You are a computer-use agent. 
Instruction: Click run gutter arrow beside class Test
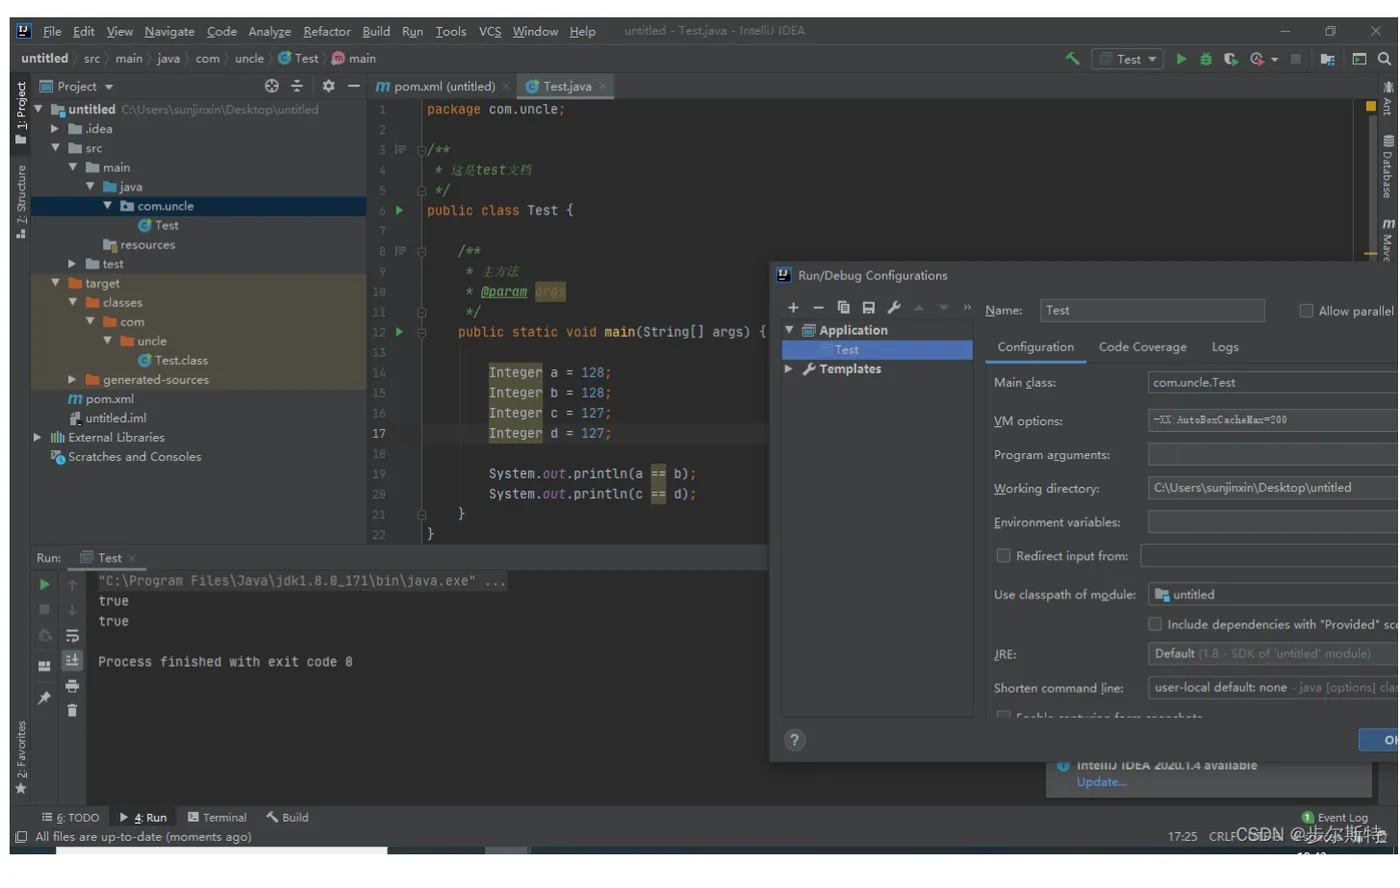pos(399,211)
